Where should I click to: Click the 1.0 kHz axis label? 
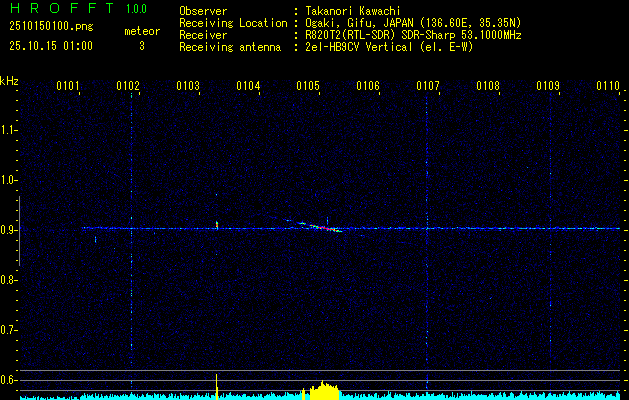8,180
